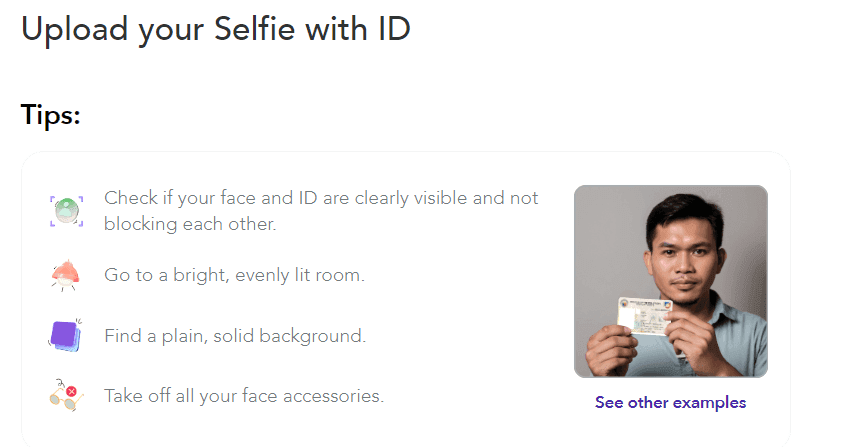Click the words 'blocking each other.' in first tip
The height and width of the screenshot is (447, 845).
tap(190, 224)
